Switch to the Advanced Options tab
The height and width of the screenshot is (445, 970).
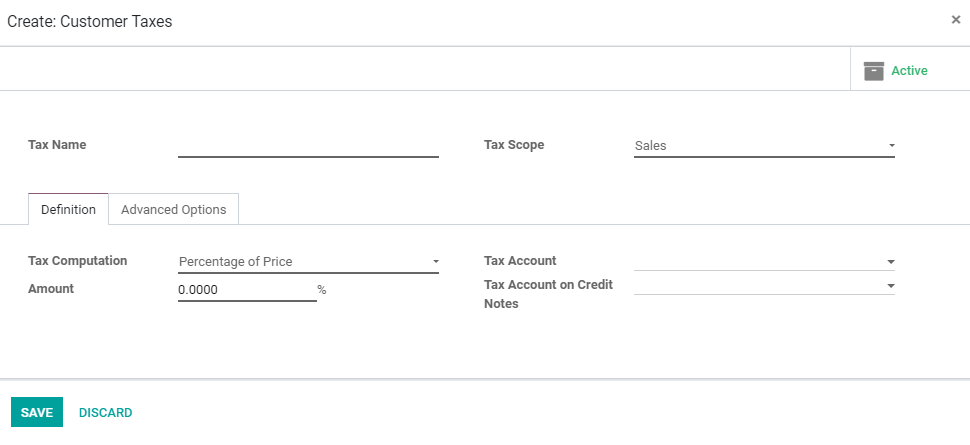(174, 209)
